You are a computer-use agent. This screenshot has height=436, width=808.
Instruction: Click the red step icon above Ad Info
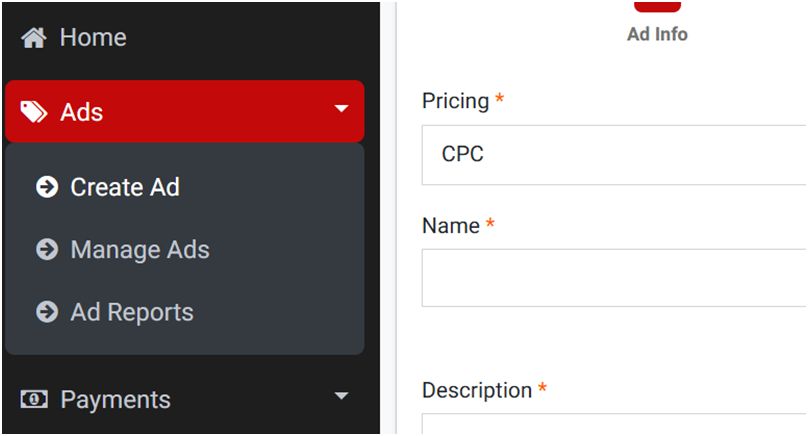click(657, 6)
